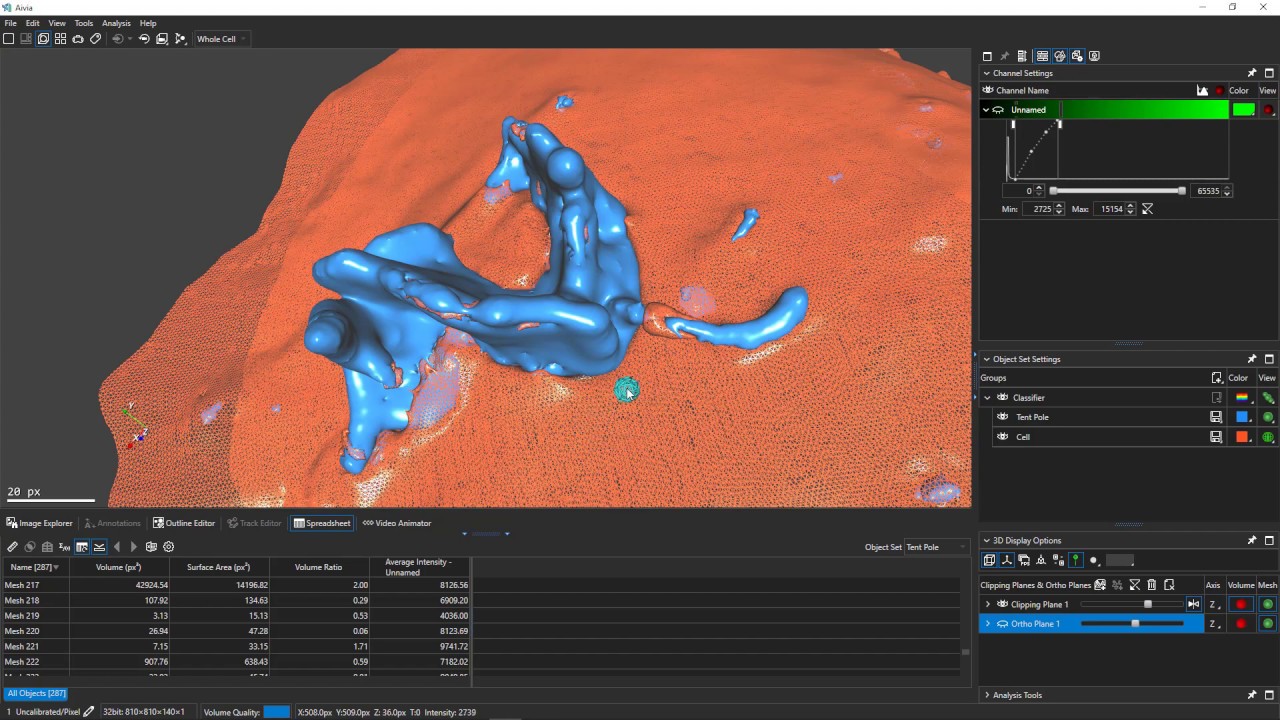Toggle visibility eye of the Unnamed channel

pyautogui.click(x=998, y=110)
